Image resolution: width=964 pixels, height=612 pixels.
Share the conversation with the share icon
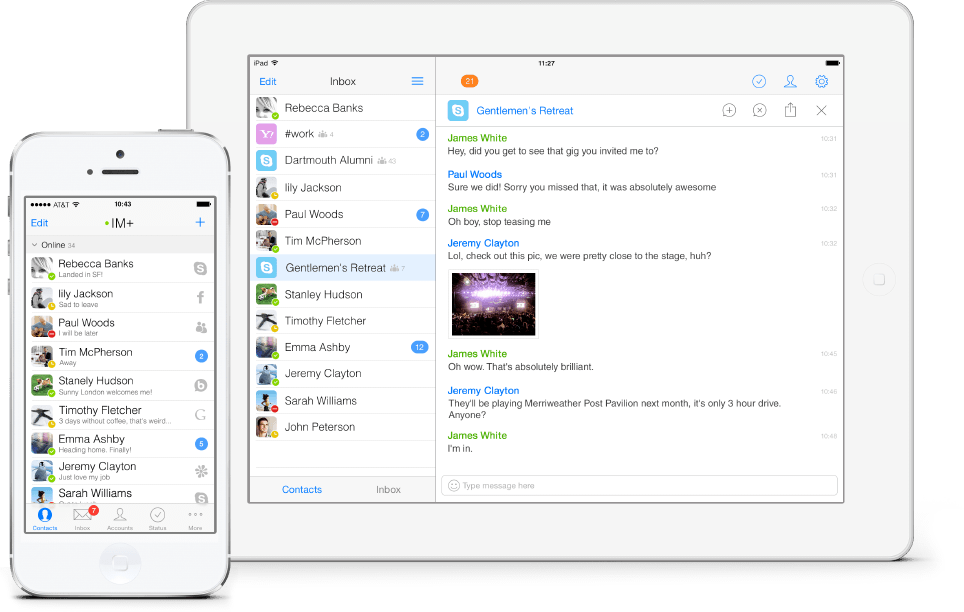790,110
